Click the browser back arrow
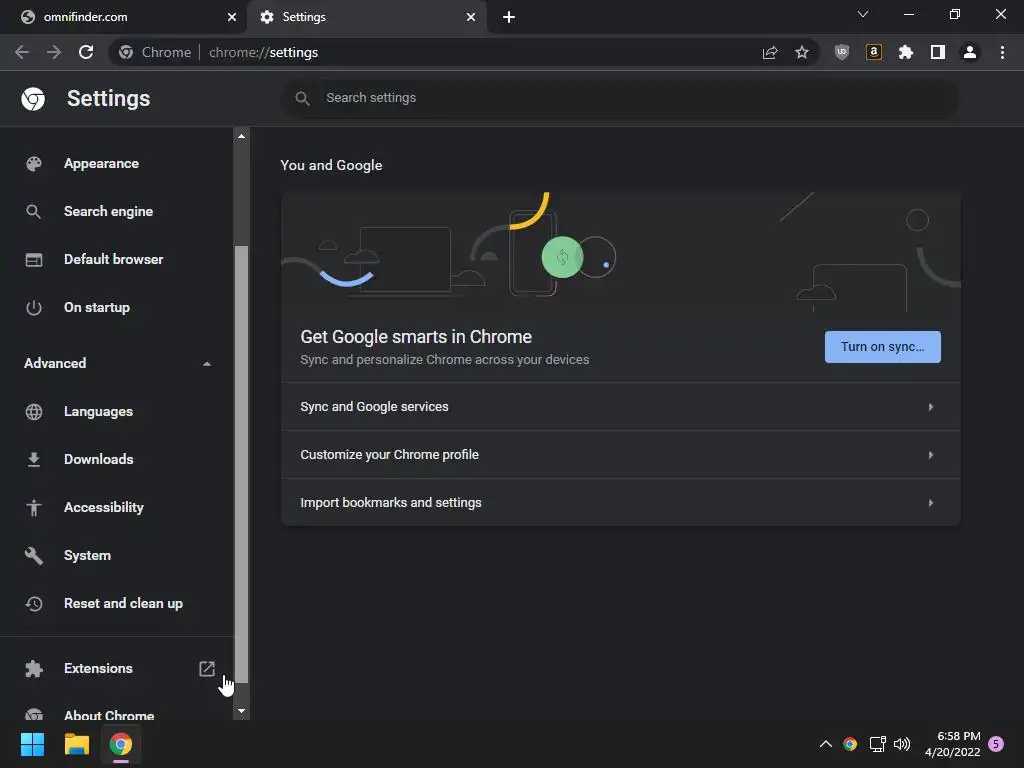This screenshot has width=1024, height=768. pyautogui.click(x=22, y=52)
